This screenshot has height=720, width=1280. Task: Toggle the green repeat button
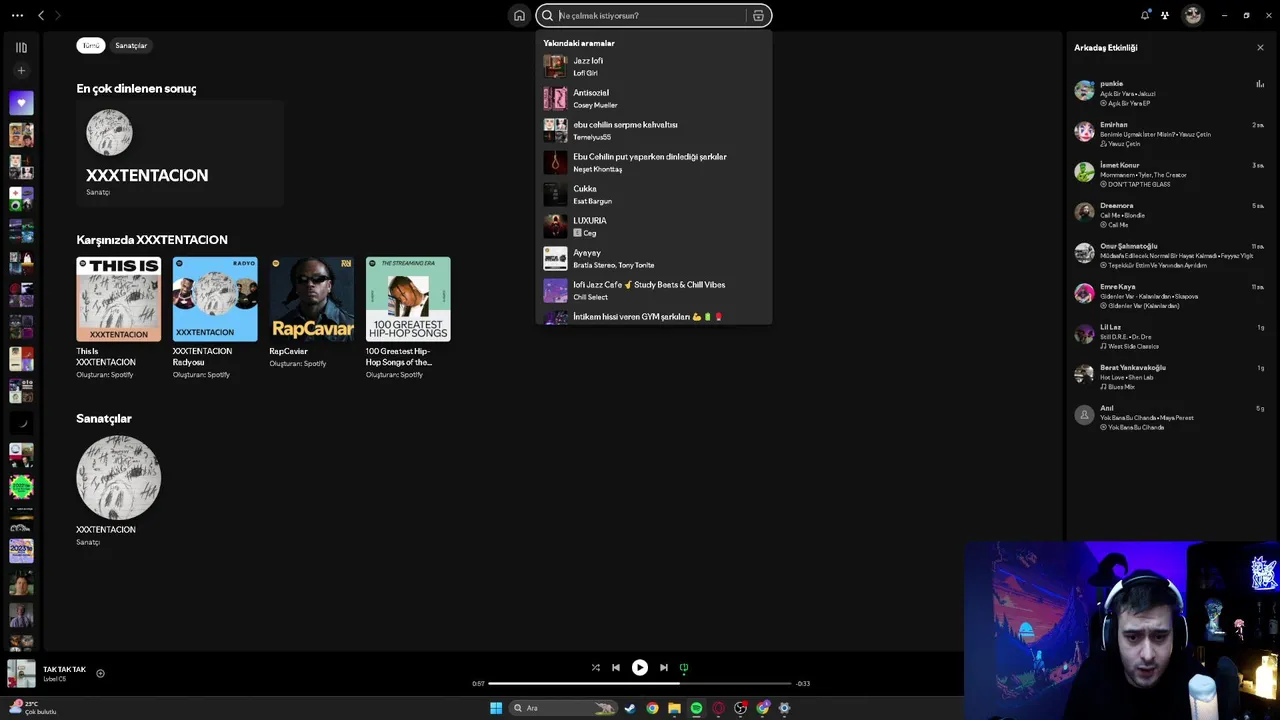(x=684, y=667)
